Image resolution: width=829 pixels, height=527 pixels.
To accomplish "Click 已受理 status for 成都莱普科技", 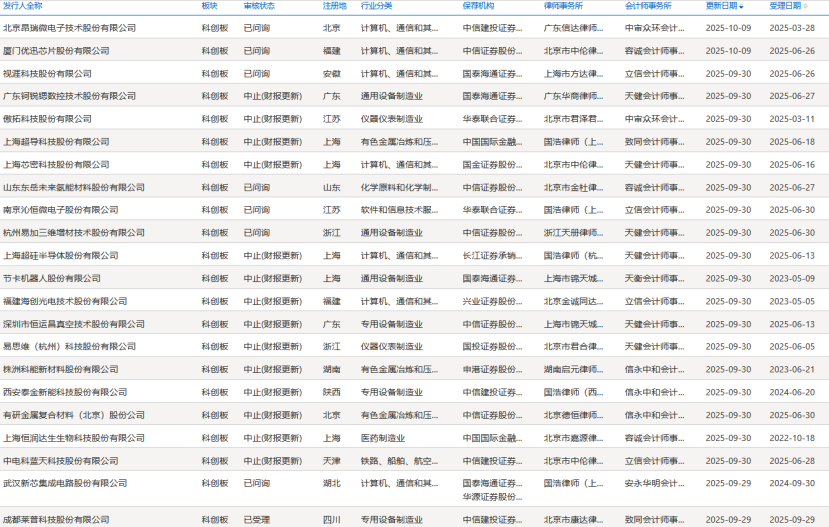I will tap(256, 519).
